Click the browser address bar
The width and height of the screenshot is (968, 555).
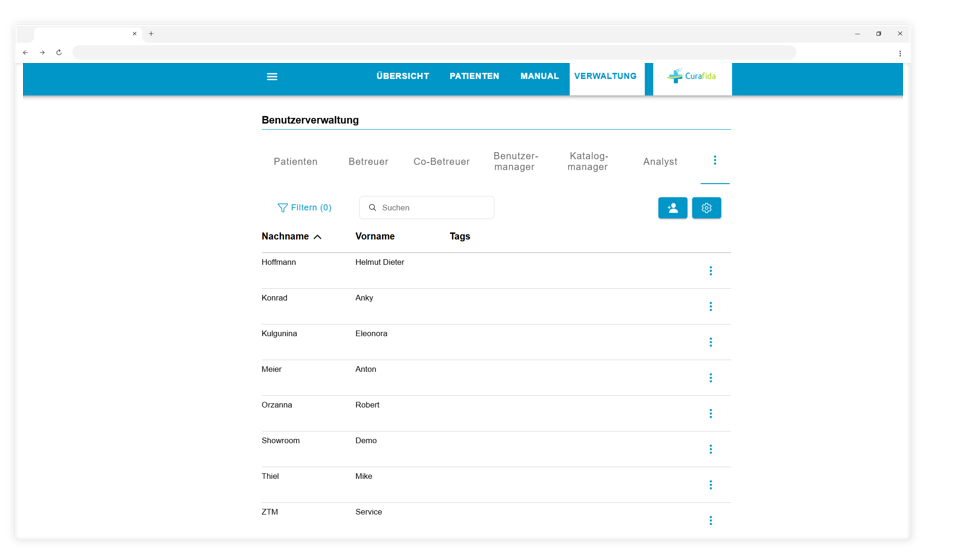pos(434,52)
